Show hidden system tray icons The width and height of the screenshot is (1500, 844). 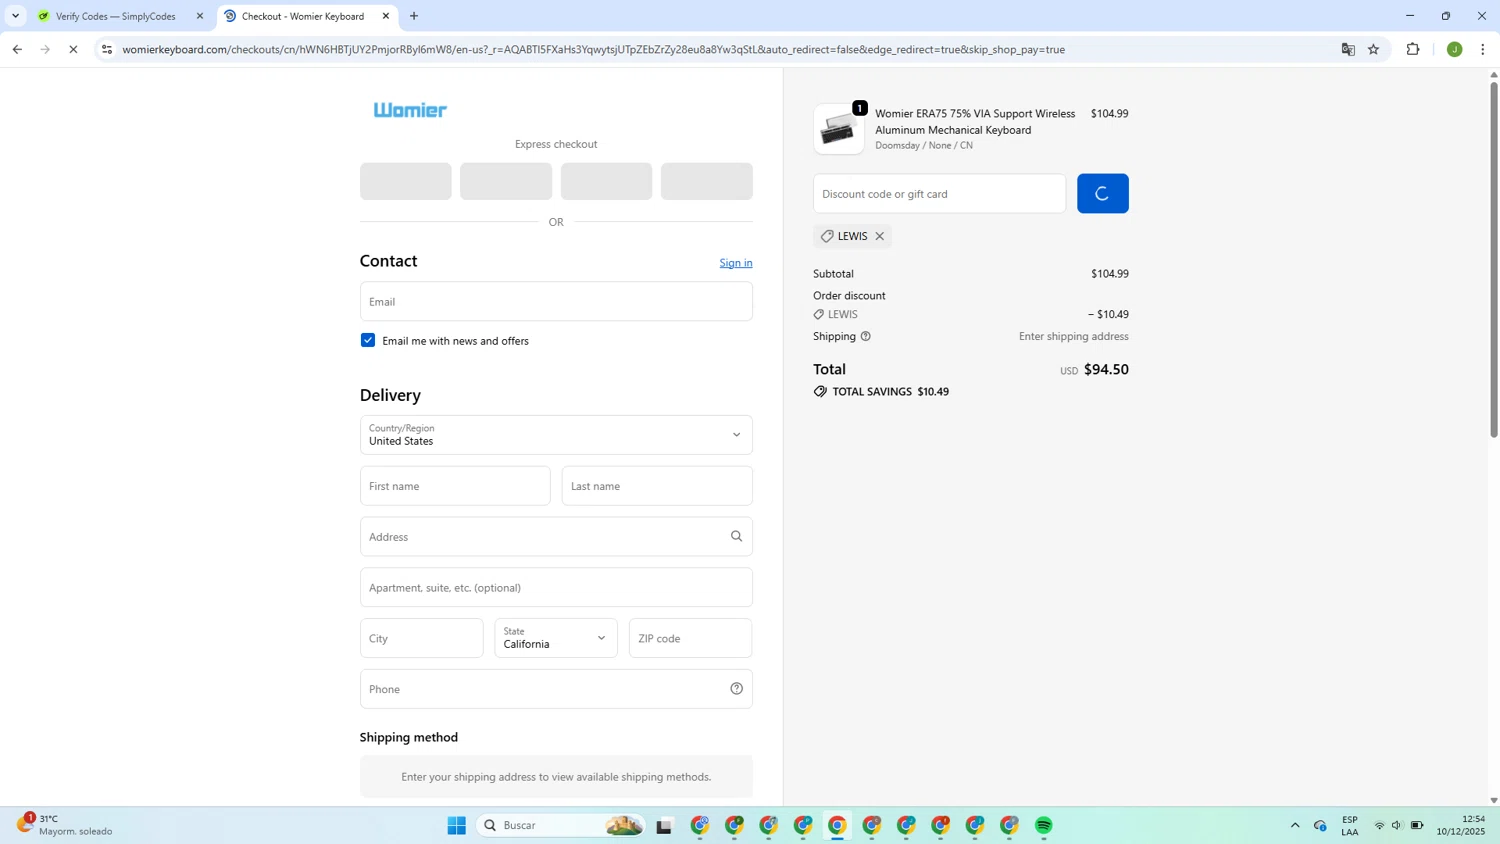1295,825
